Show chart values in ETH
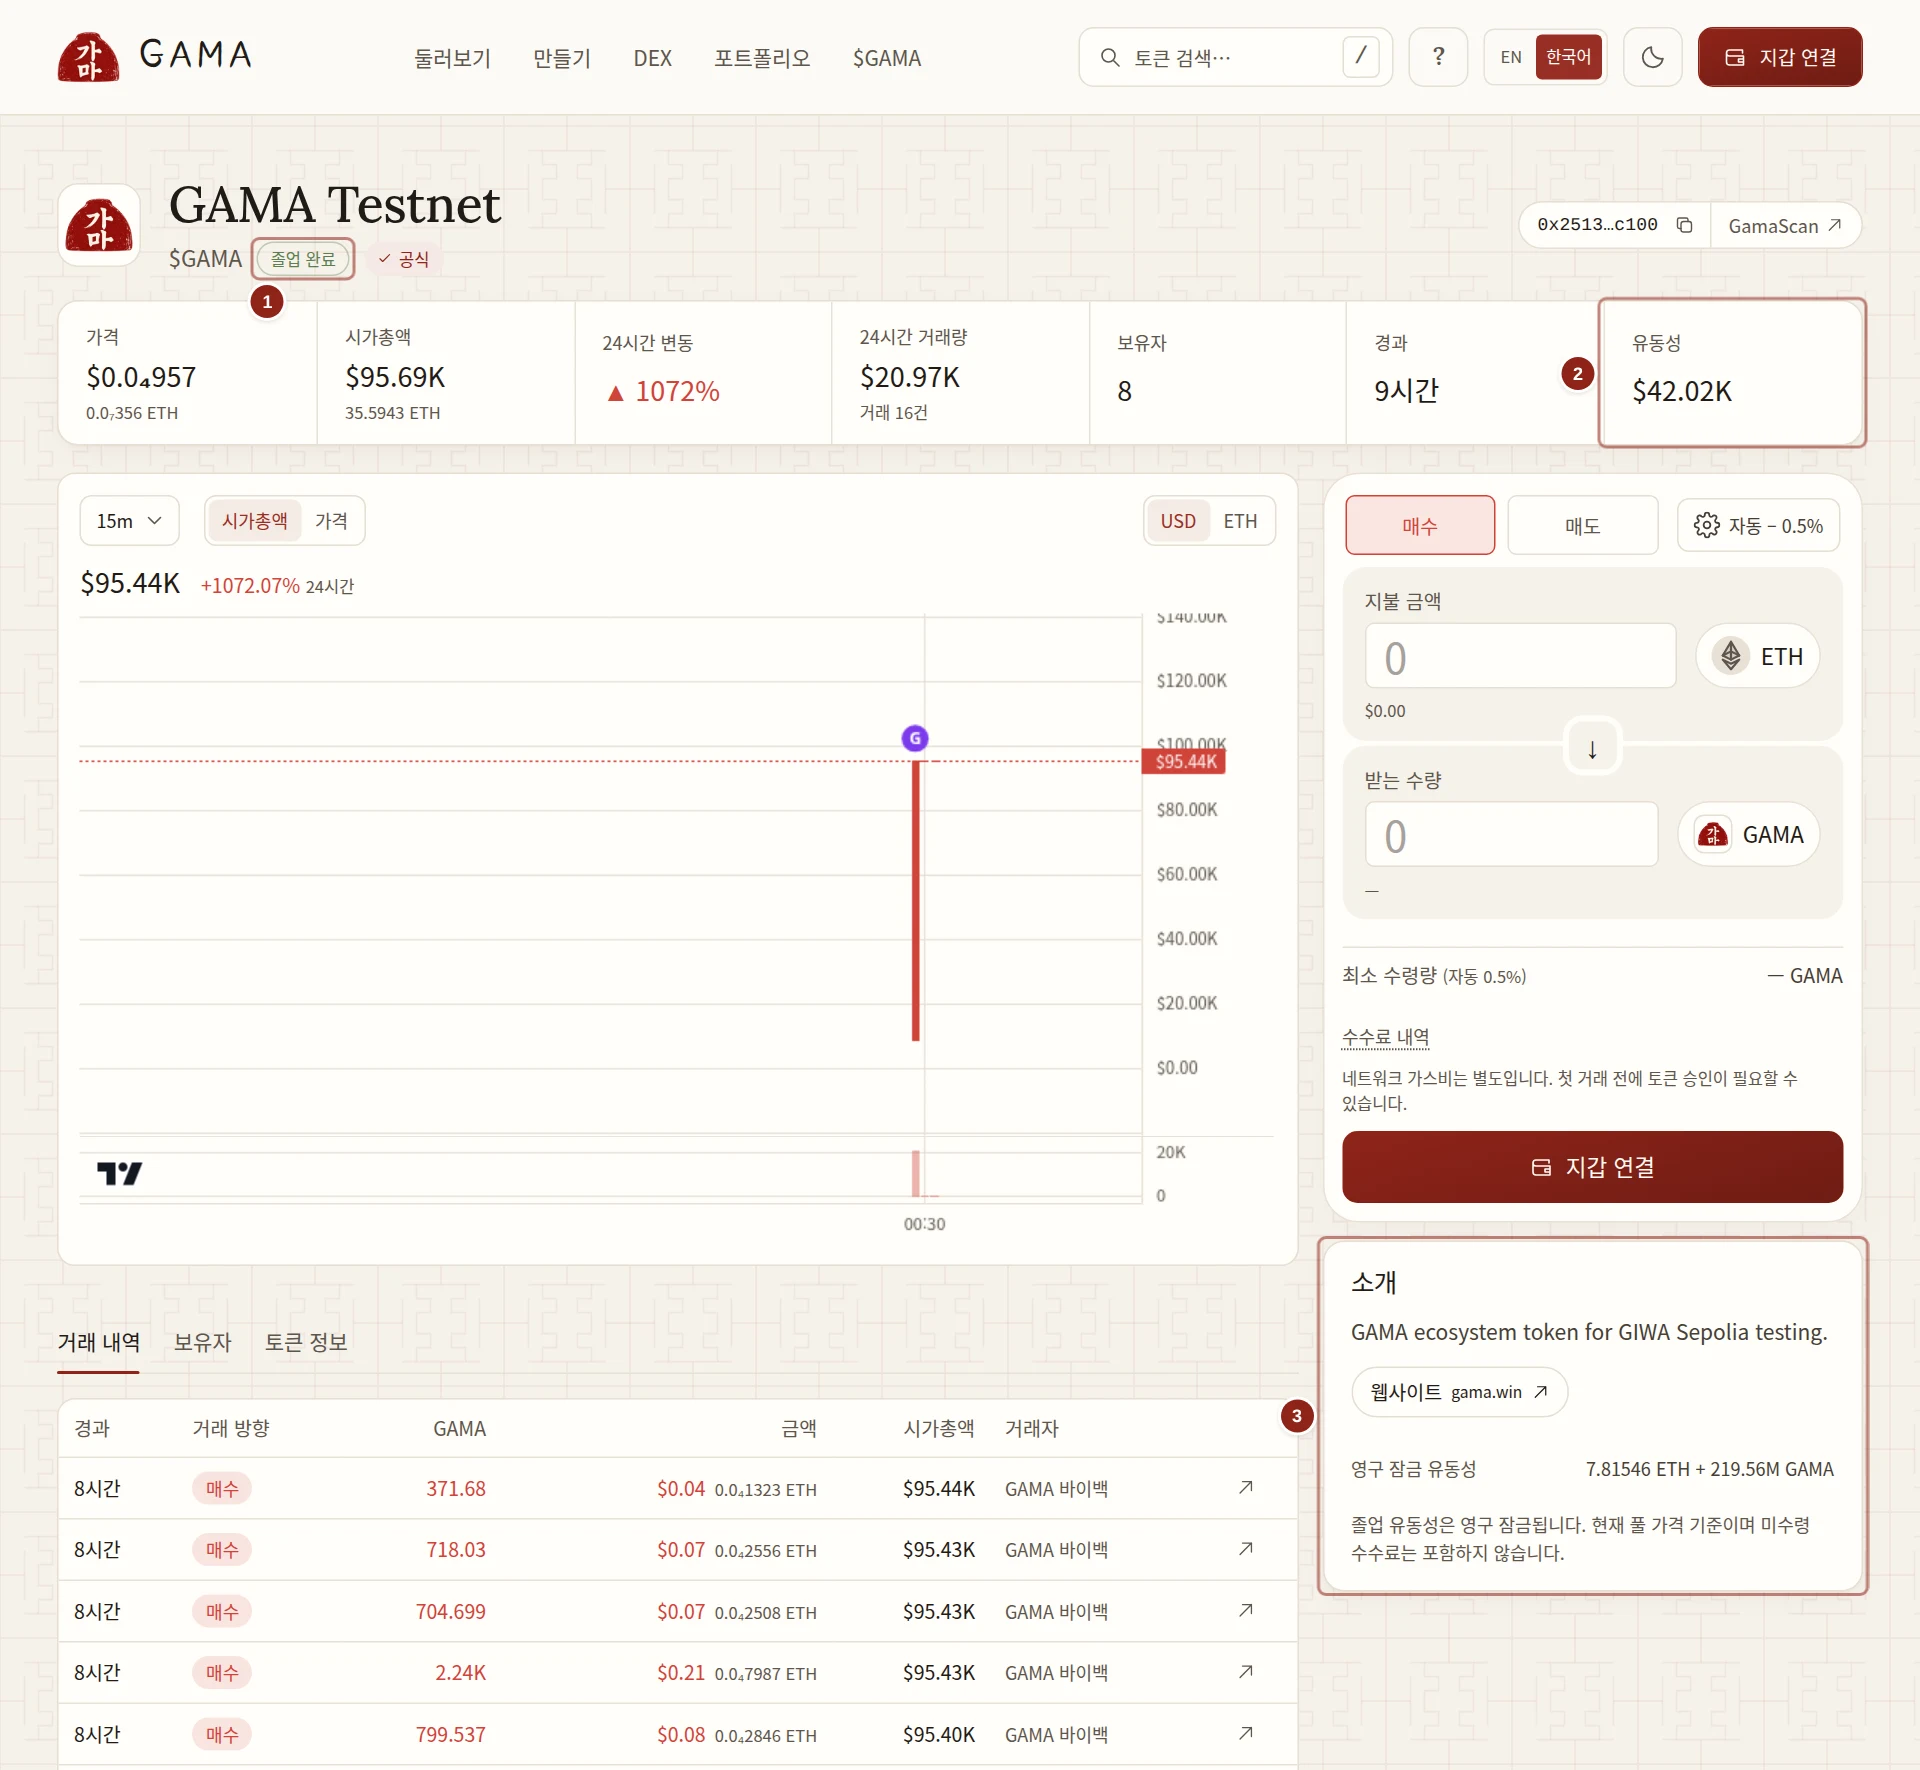Viewport: 1920px width, 1770px height. [1240, 521]
